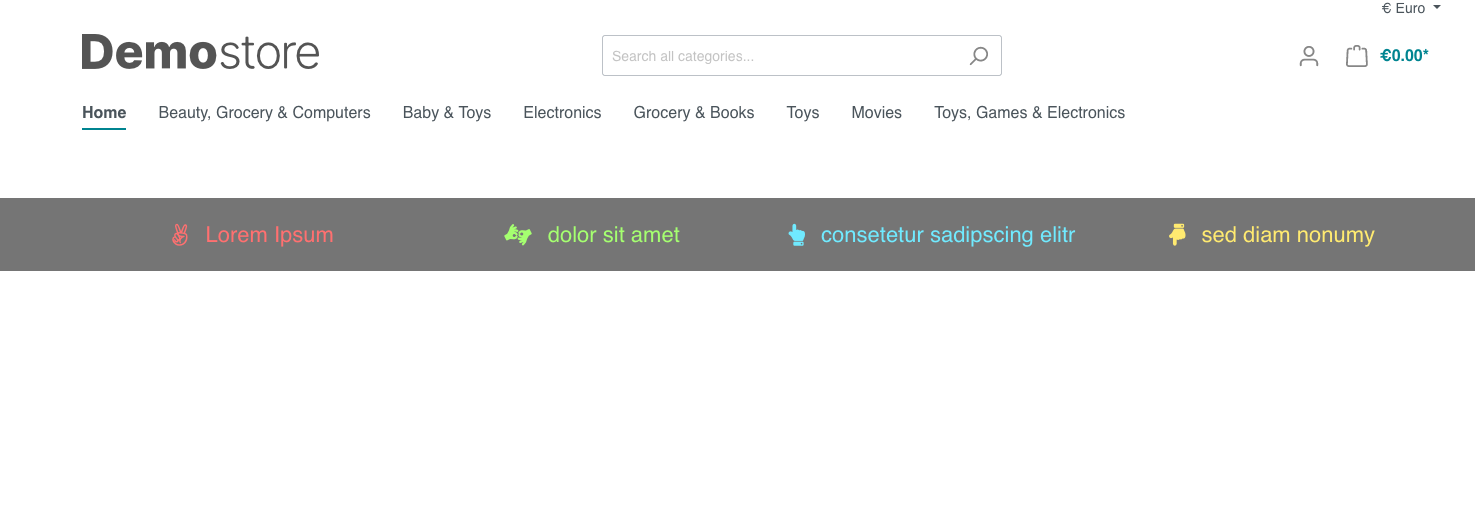
Task: Open the Baby & Toys category
Action: (x=447, y=113)
